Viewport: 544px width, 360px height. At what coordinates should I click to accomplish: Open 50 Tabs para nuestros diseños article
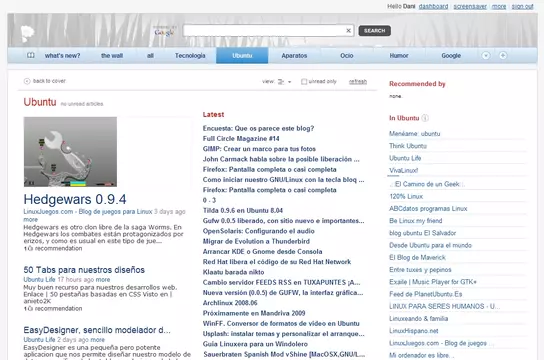click(x=84, y=270)
